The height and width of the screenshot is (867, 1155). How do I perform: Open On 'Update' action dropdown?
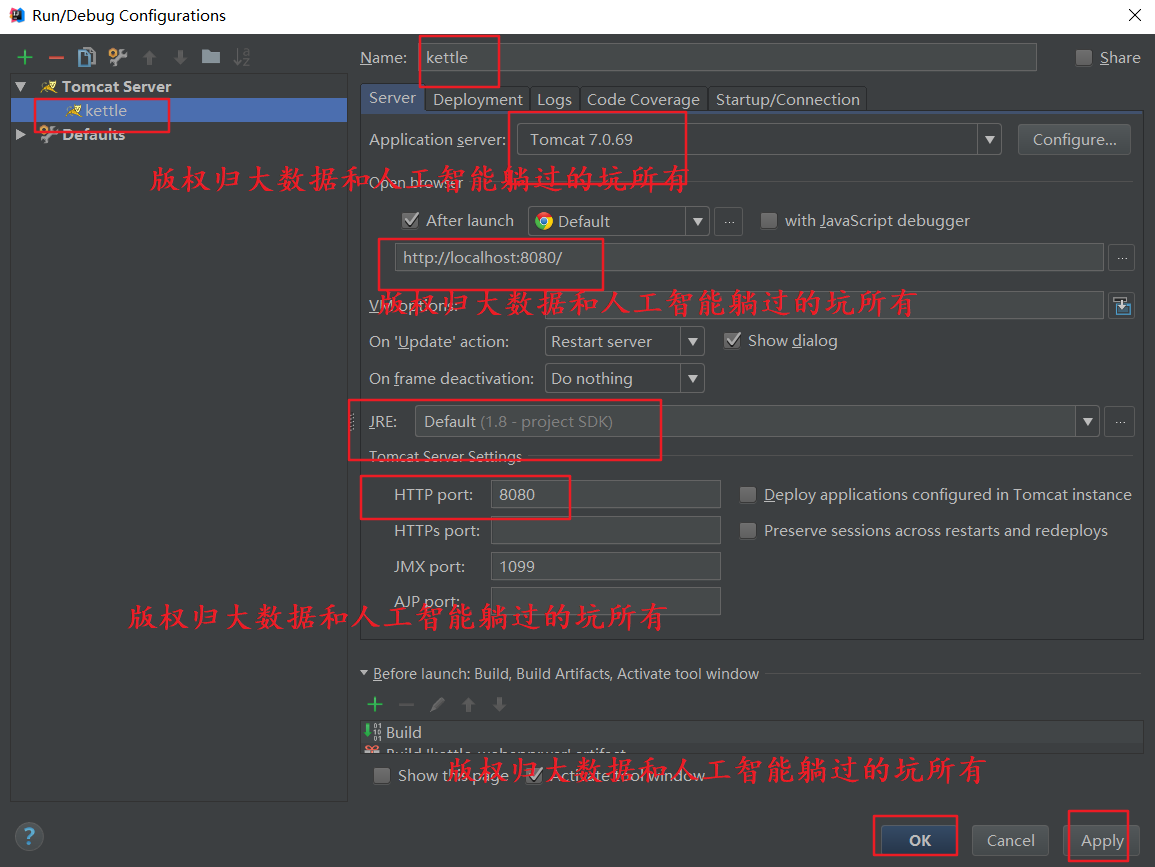(692, 341)
